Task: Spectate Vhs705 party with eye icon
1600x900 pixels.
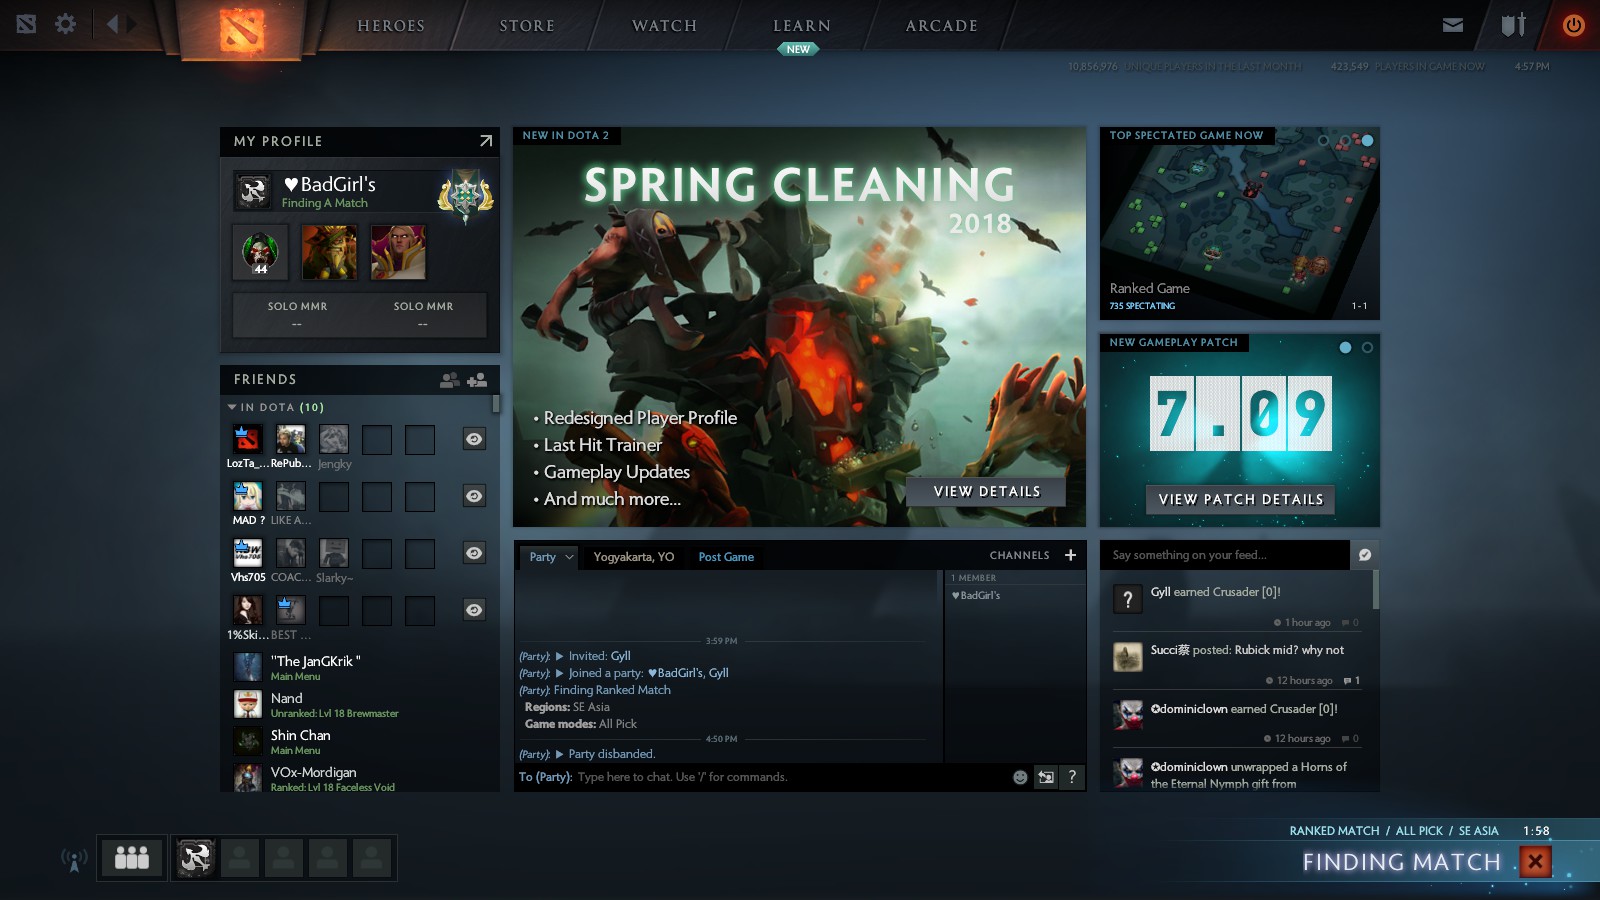Action: (x=474, y=553)
